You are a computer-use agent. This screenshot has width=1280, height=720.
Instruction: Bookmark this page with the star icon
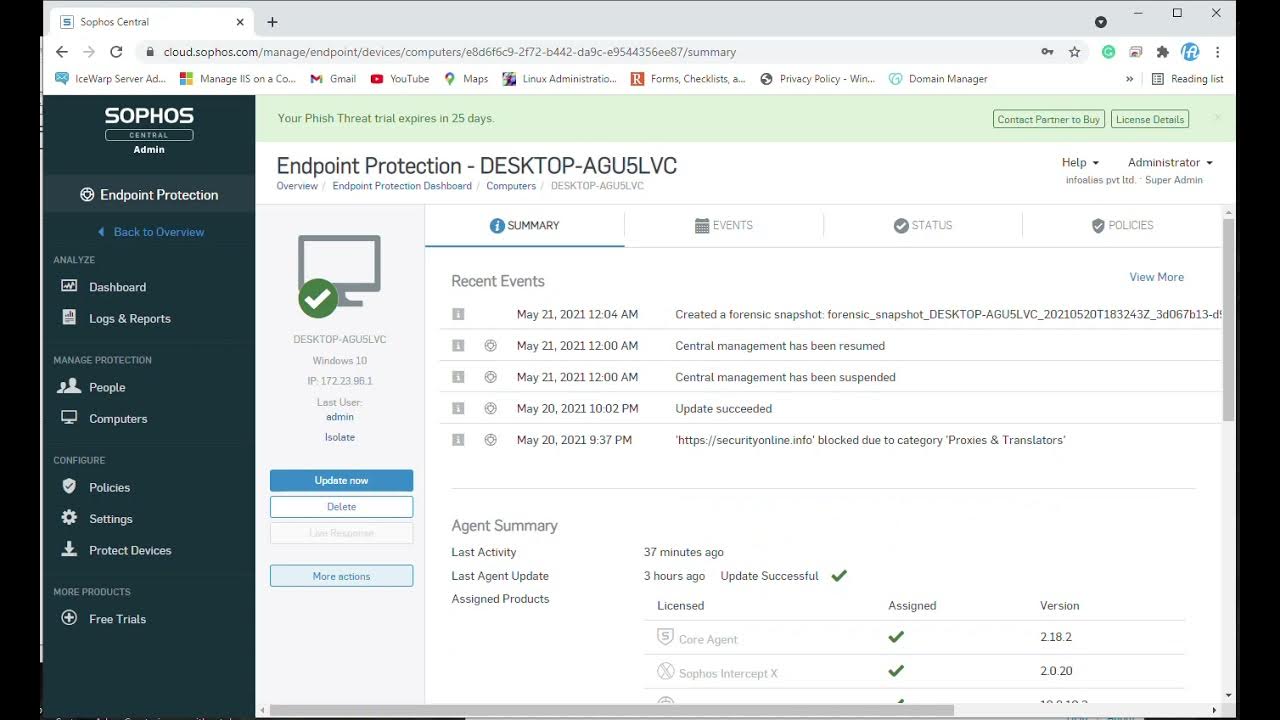tap(1074, 52)
